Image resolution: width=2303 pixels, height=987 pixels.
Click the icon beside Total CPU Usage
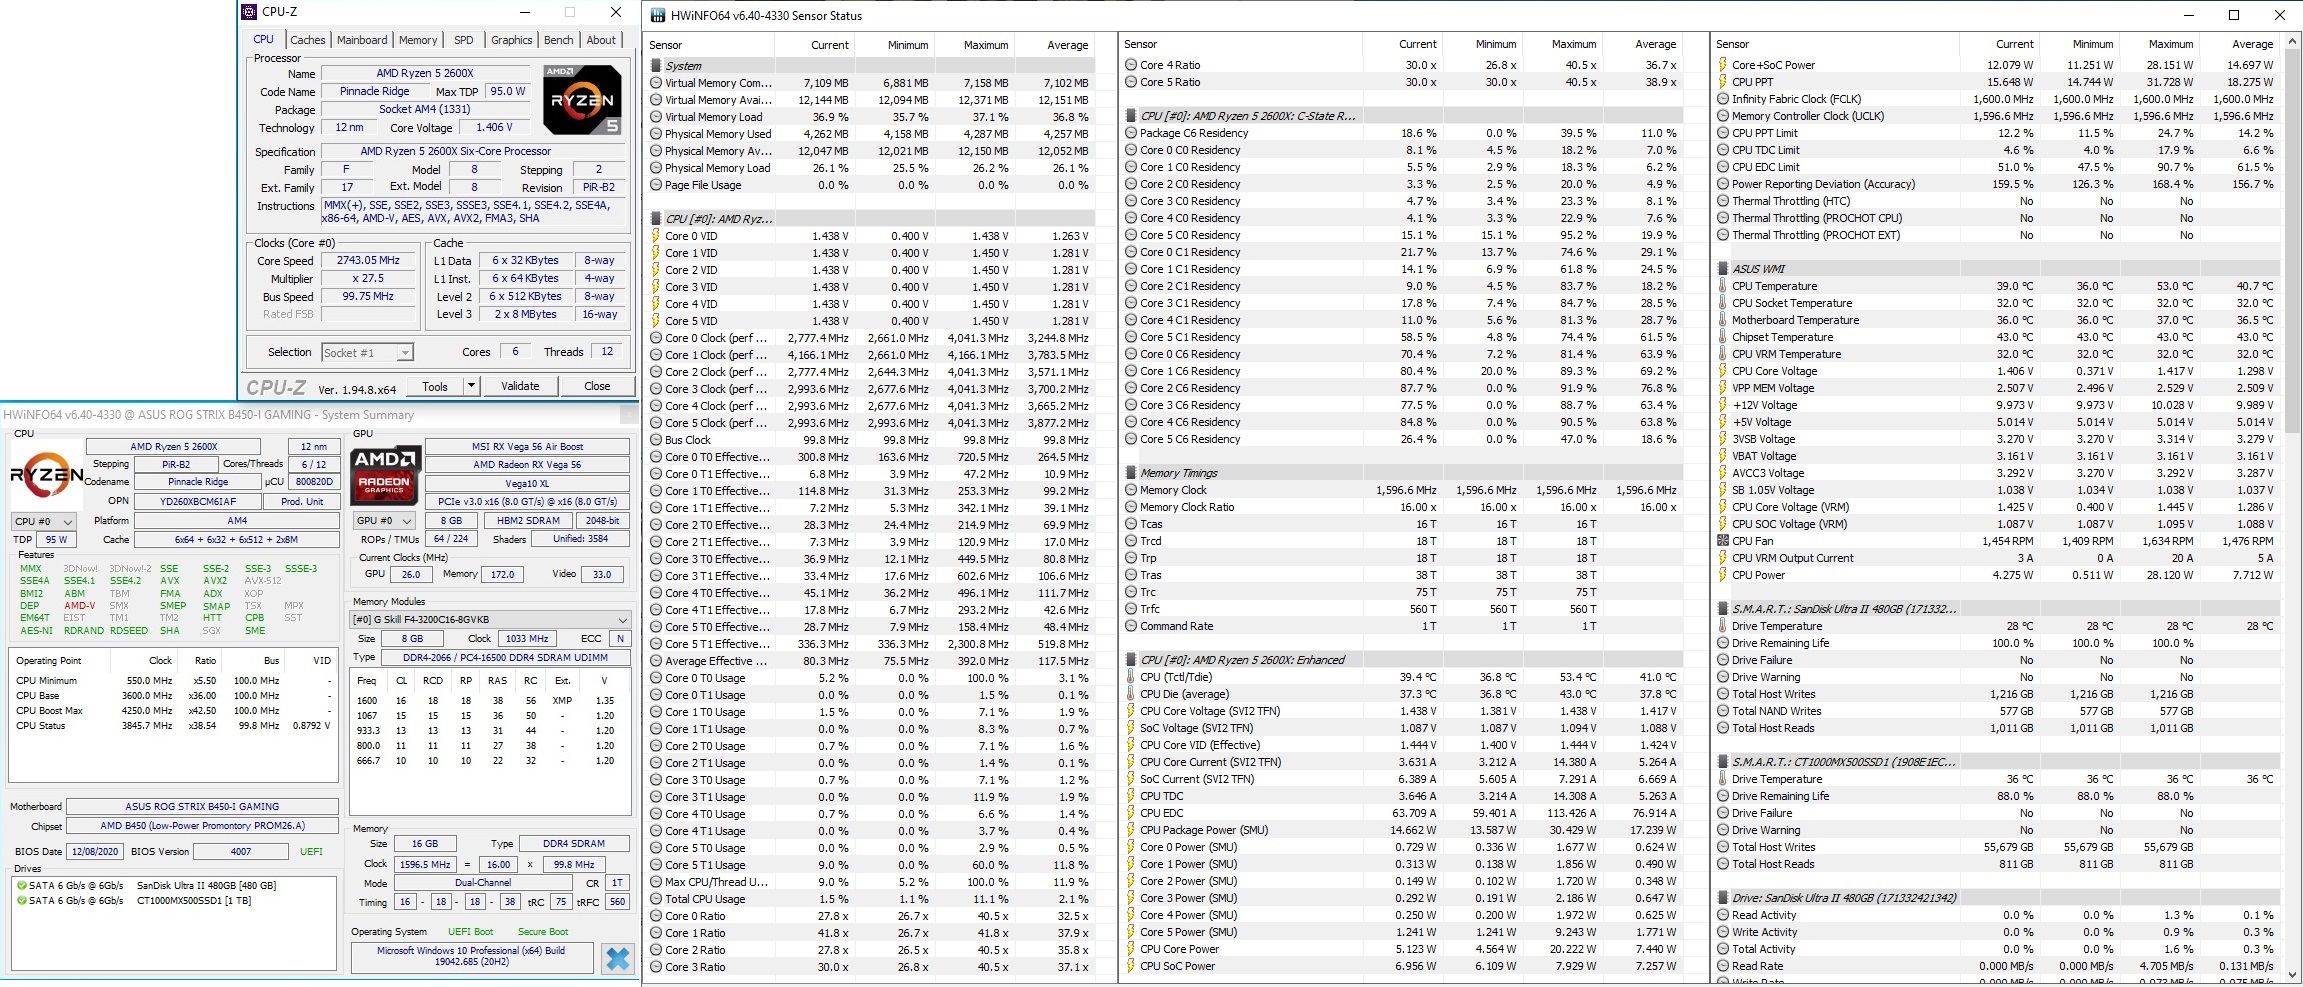[656, 899]
